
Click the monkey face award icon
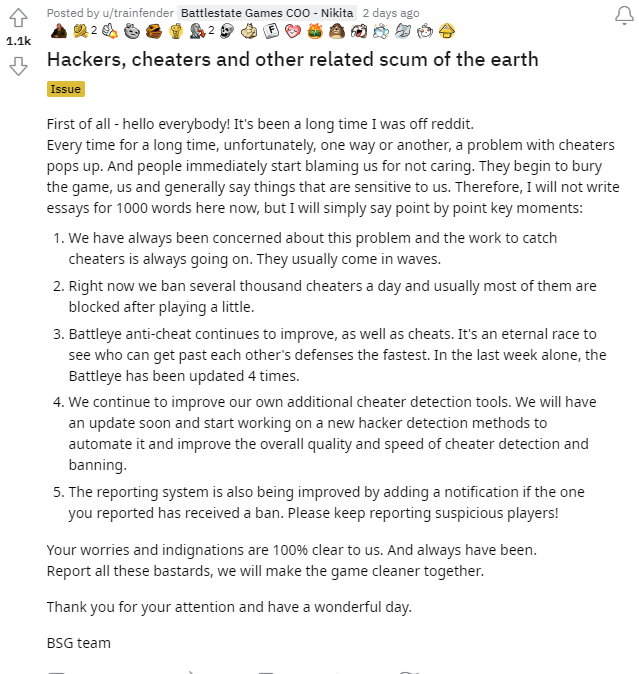coord(337,31)
